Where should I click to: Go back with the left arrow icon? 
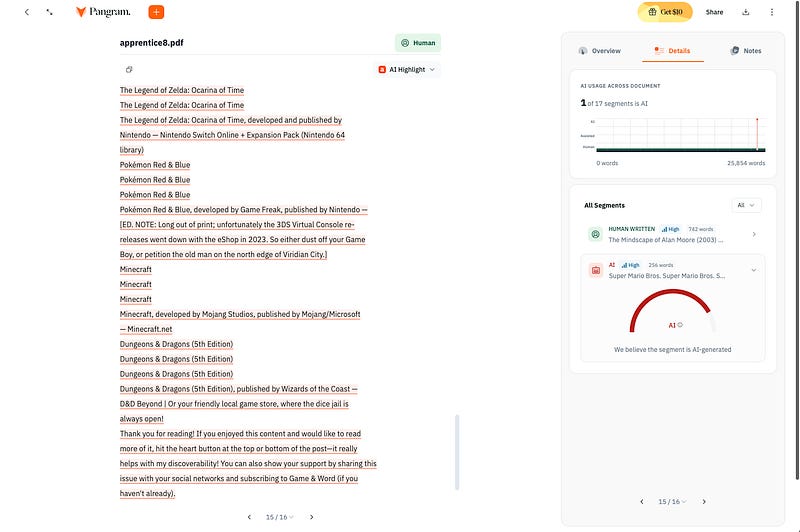click(27, 12)
